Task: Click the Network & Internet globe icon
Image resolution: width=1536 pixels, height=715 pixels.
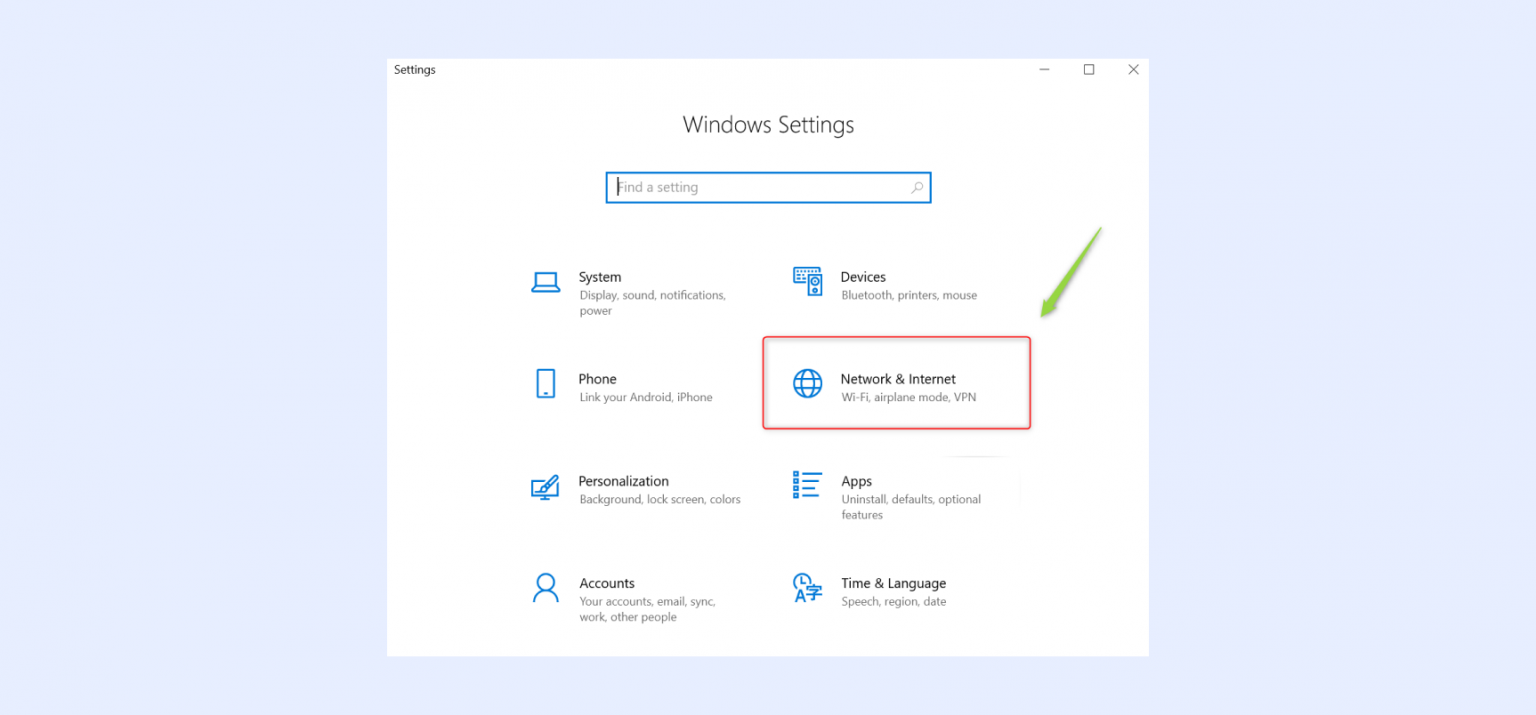Action: click(x=807, y=384)
